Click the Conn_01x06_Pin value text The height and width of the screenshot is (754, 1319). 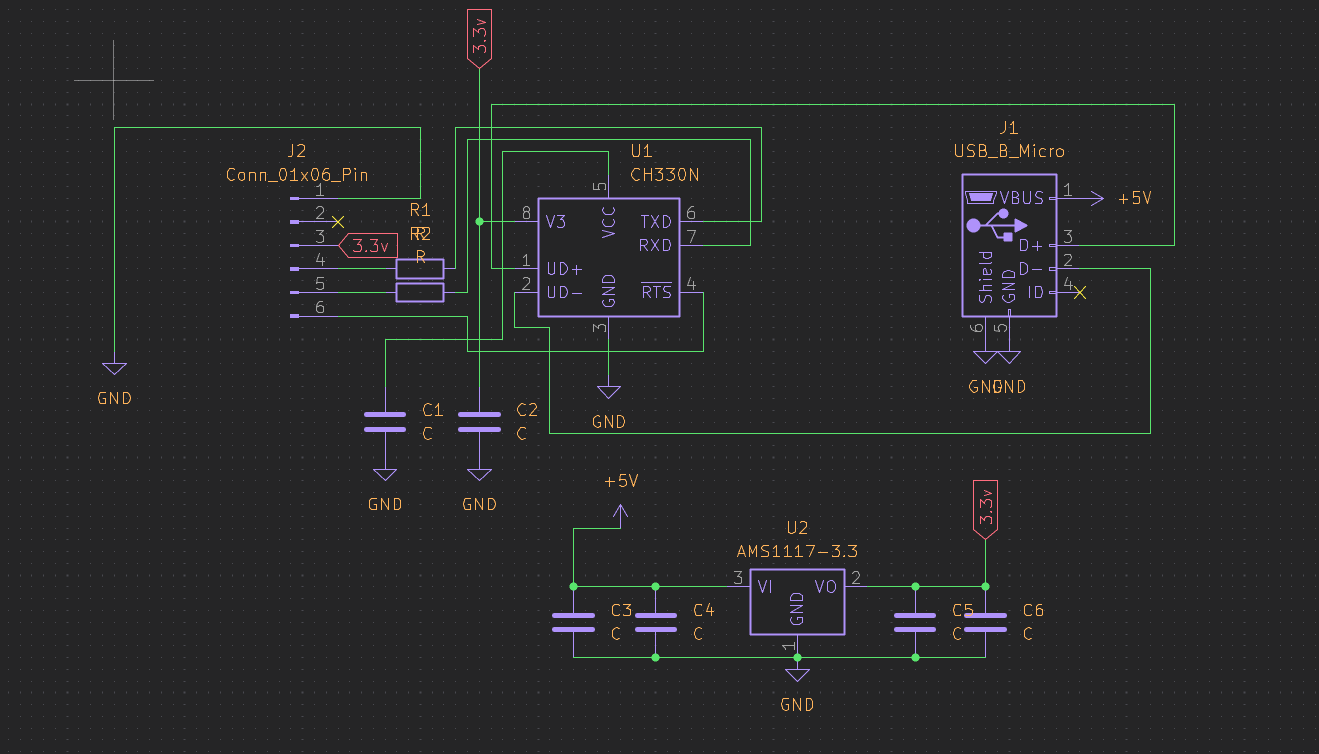[x=297, y=175]
